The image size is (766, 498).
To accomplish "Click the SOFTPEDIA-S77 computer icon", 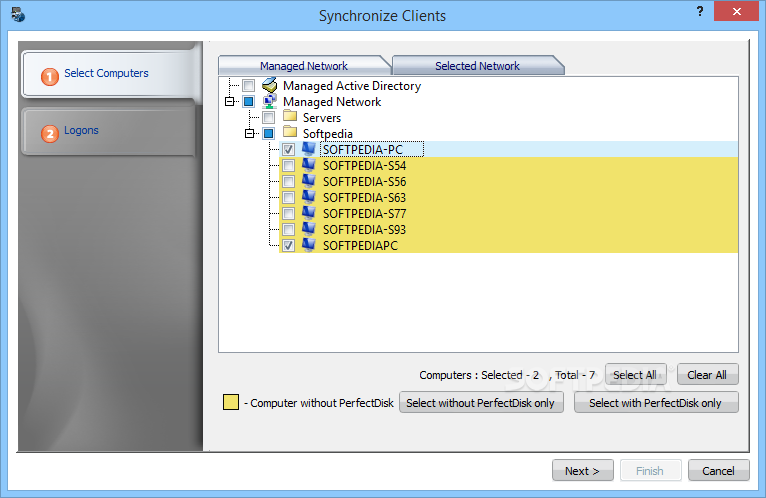I will (x=309, y=213).
